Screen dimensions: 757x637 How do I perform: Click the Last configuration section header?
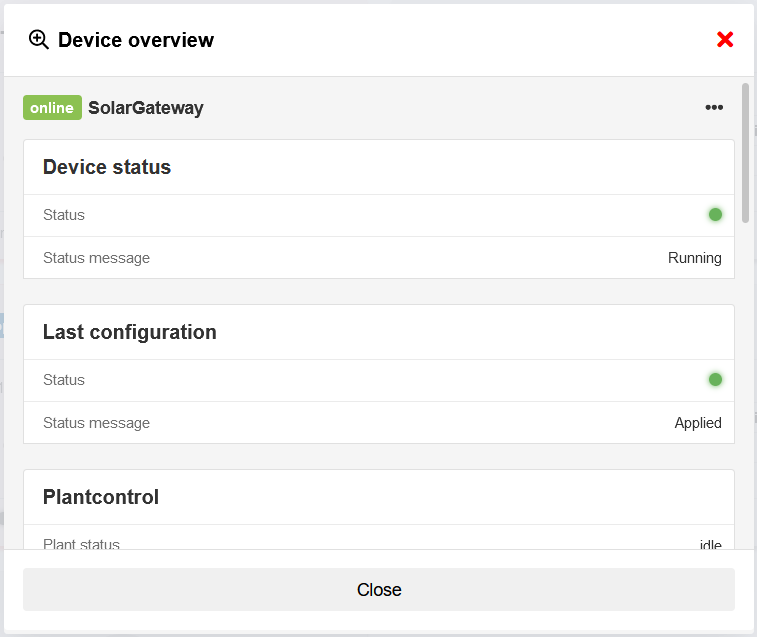pos(130,332)
